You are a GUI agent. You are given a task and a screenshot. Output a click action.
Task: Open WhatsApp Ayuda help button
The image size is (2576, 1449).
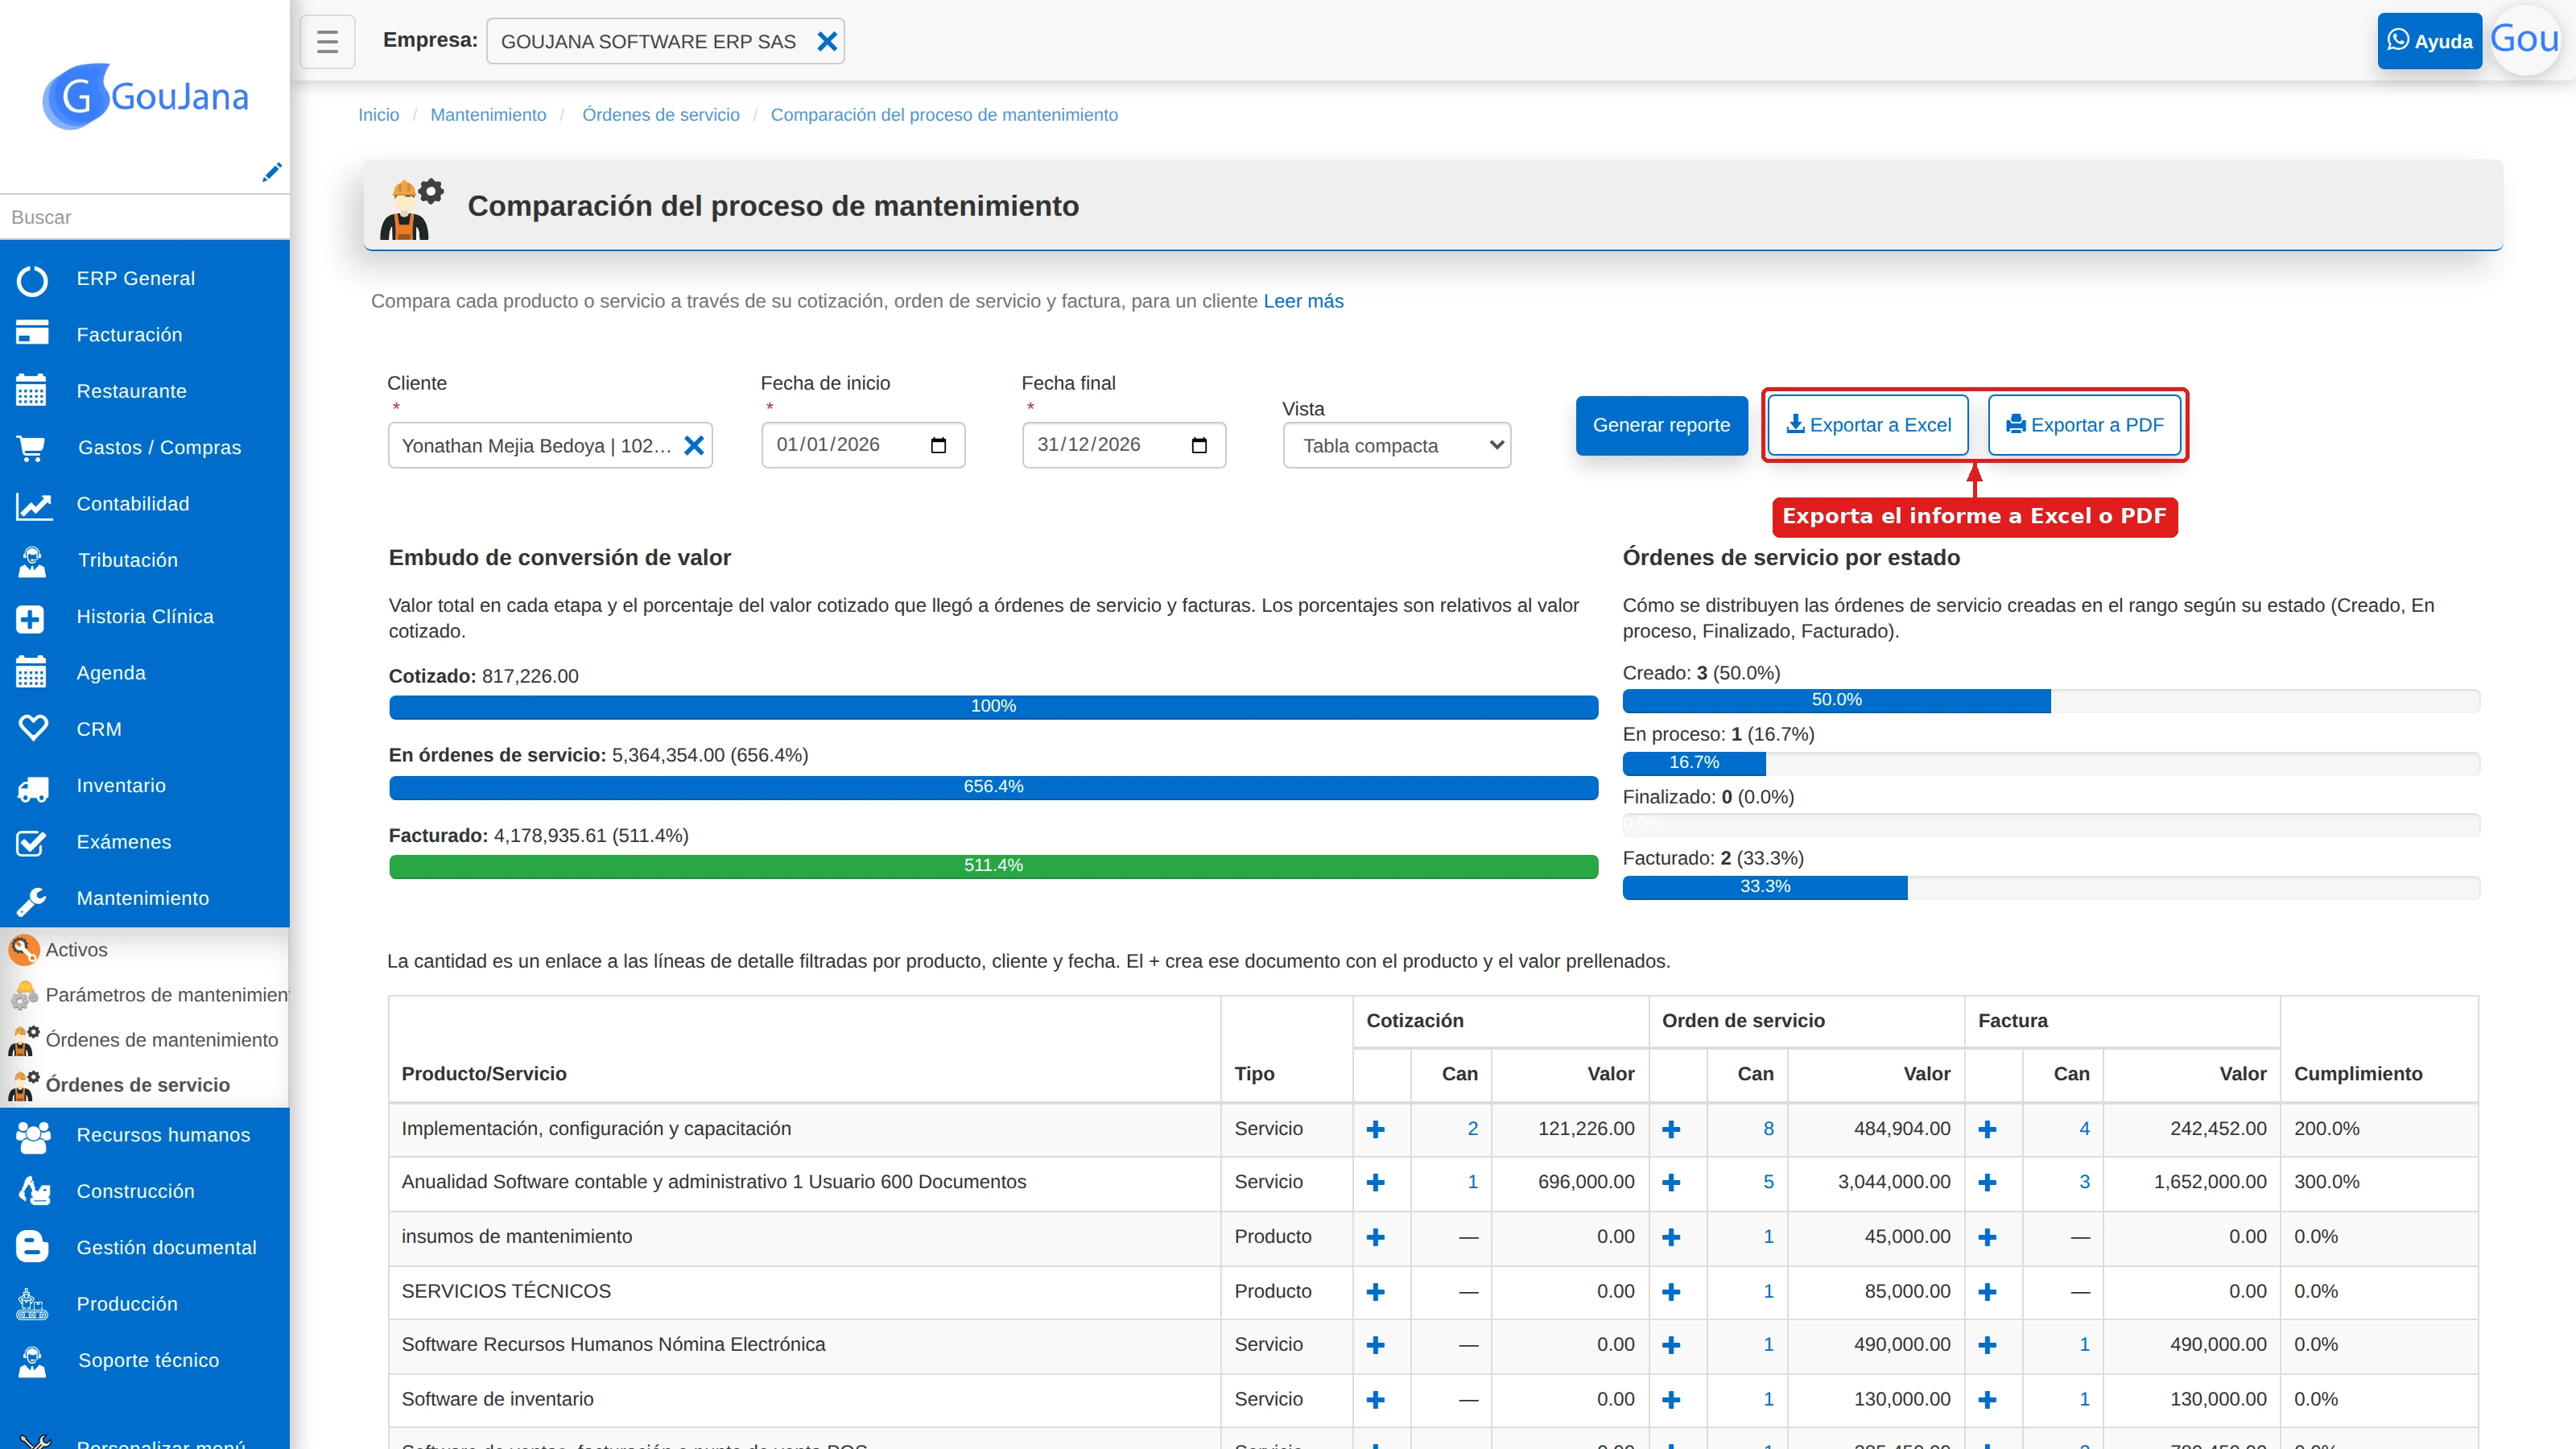[2429, 41]
